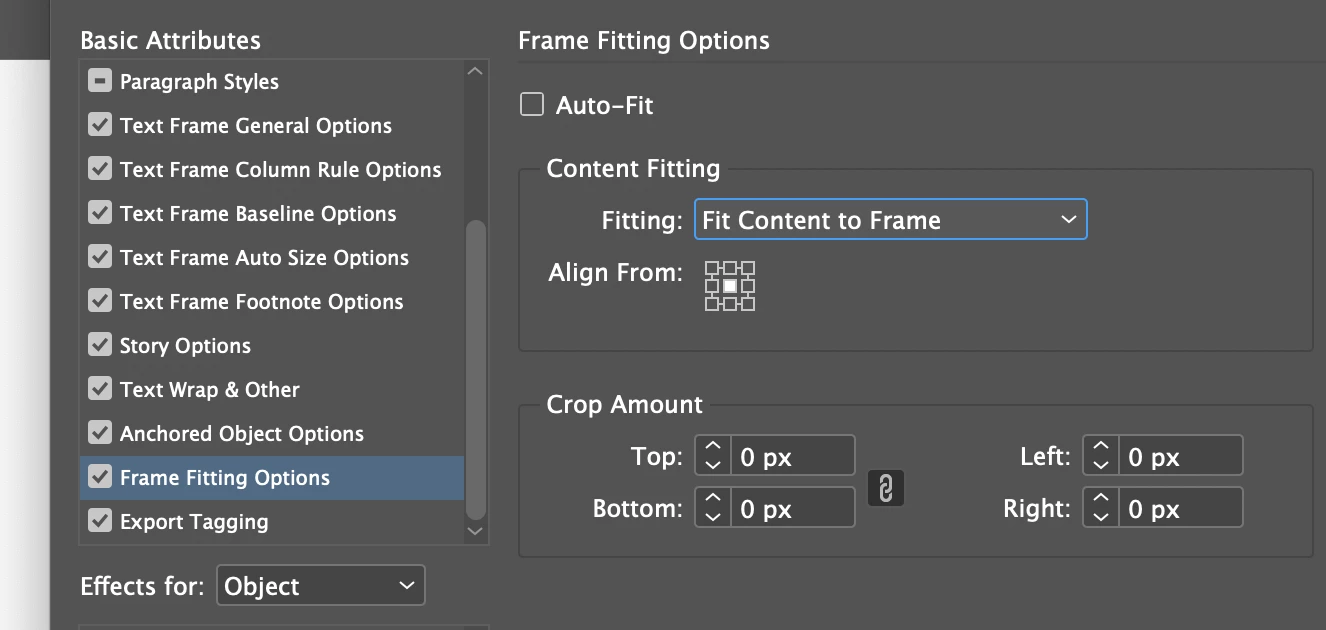The width and height of the screenshot is (1326, 630).
Task: Select Anchored Object Options category
Action: [x=241, y=434]
